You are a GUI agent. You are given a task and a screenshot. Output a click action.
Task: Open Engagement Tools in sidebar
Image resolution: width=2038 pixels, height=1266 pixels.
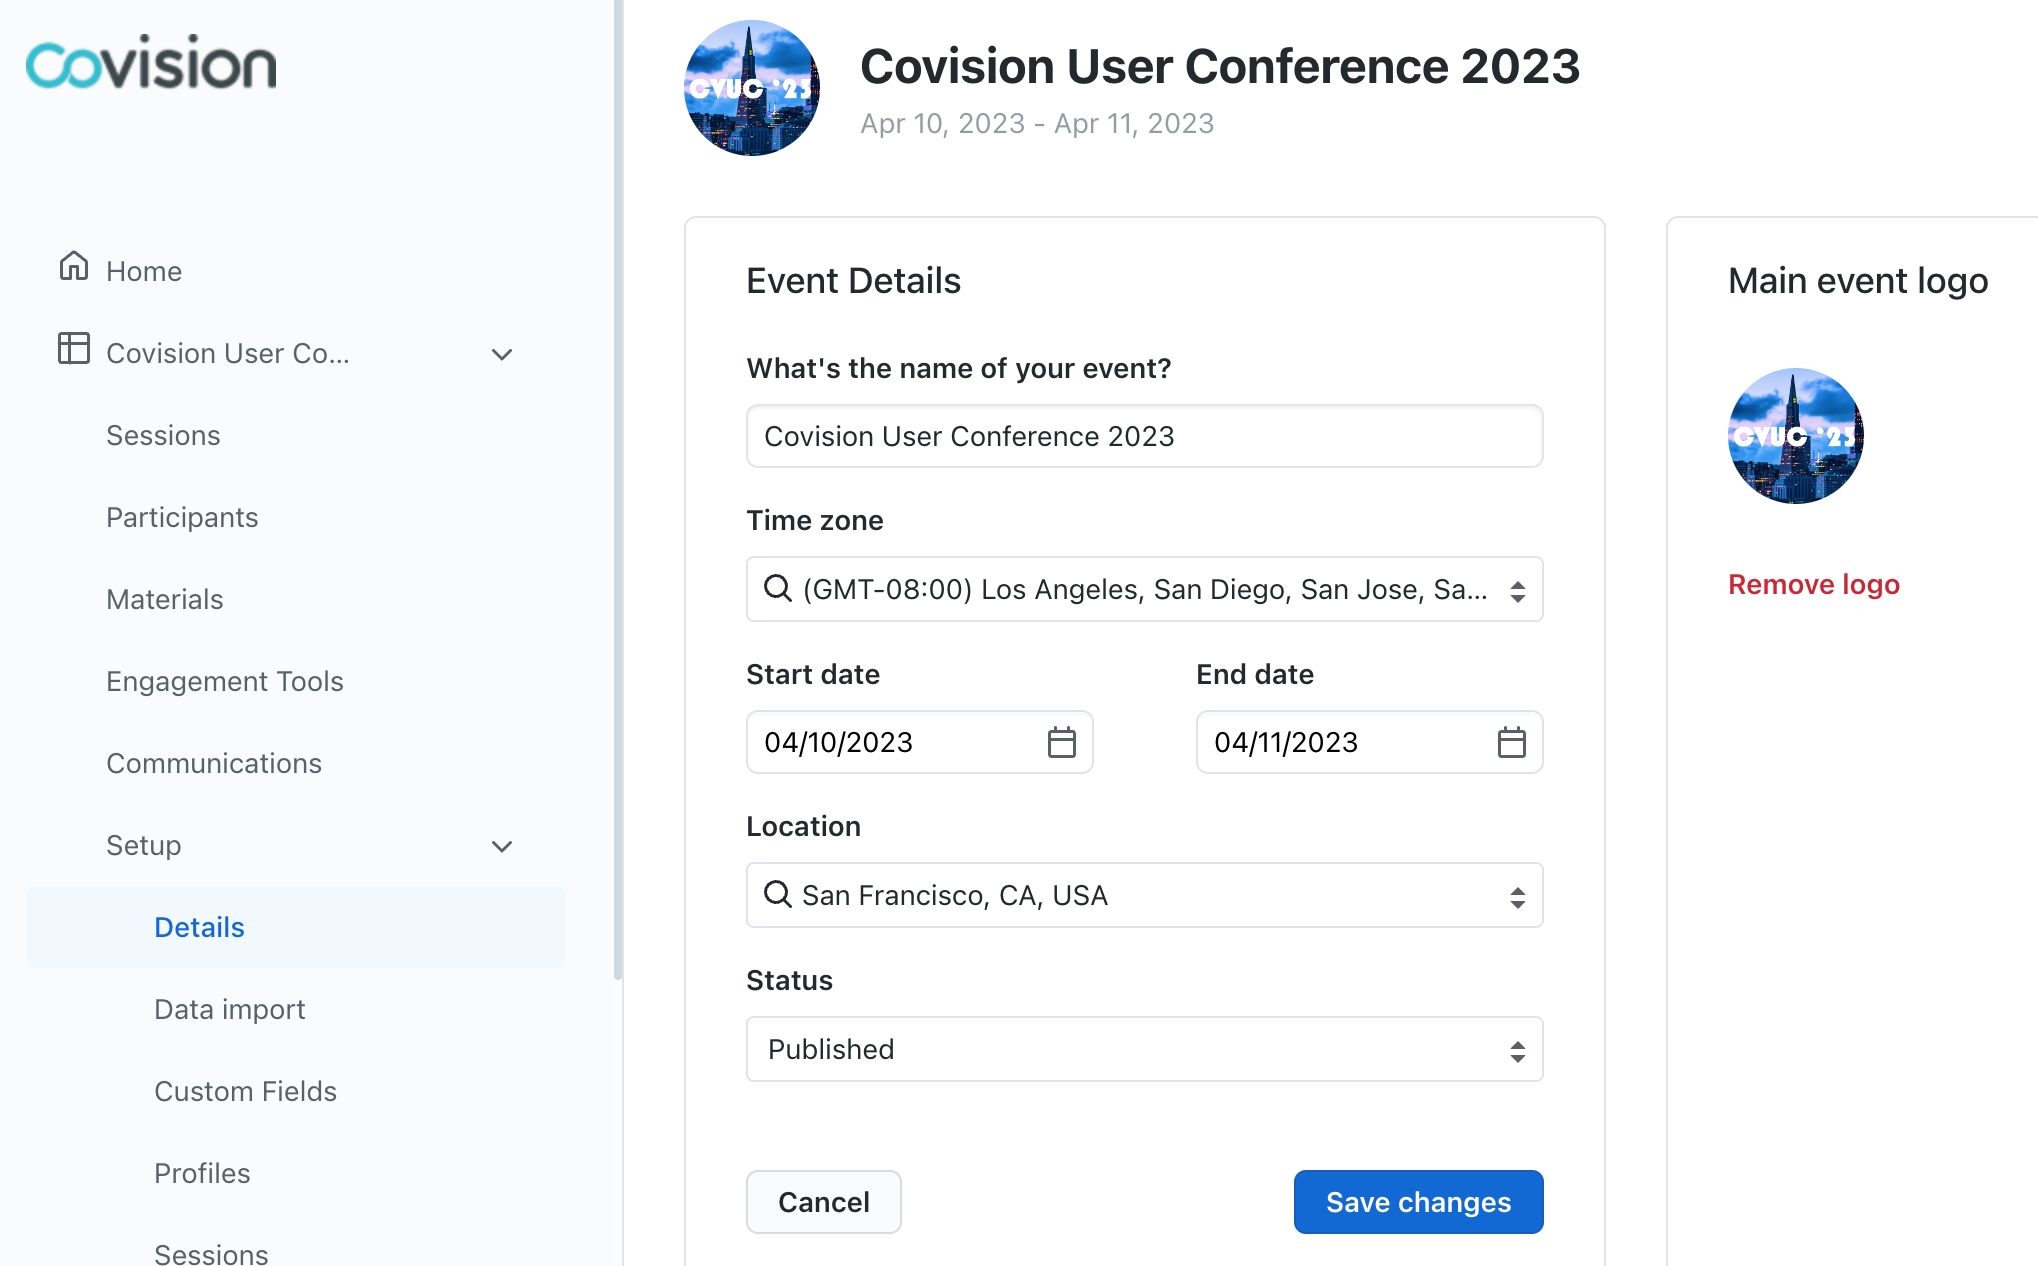[x=224, y=681]
